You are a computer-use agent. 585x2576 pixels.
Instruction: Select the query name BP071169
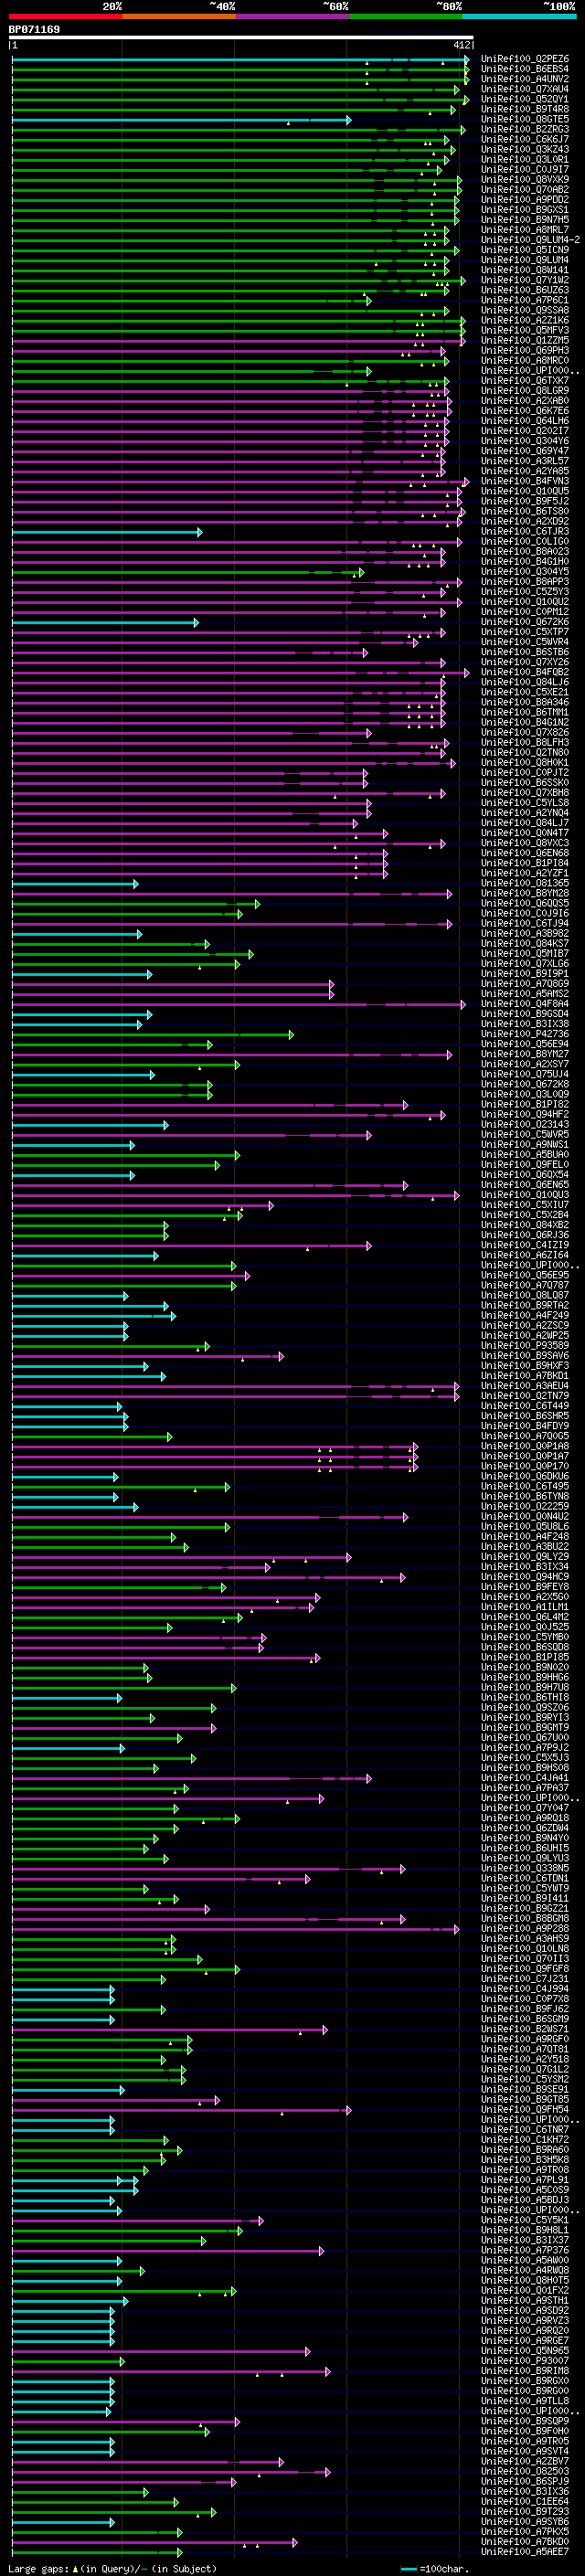[x=34, y=29]
